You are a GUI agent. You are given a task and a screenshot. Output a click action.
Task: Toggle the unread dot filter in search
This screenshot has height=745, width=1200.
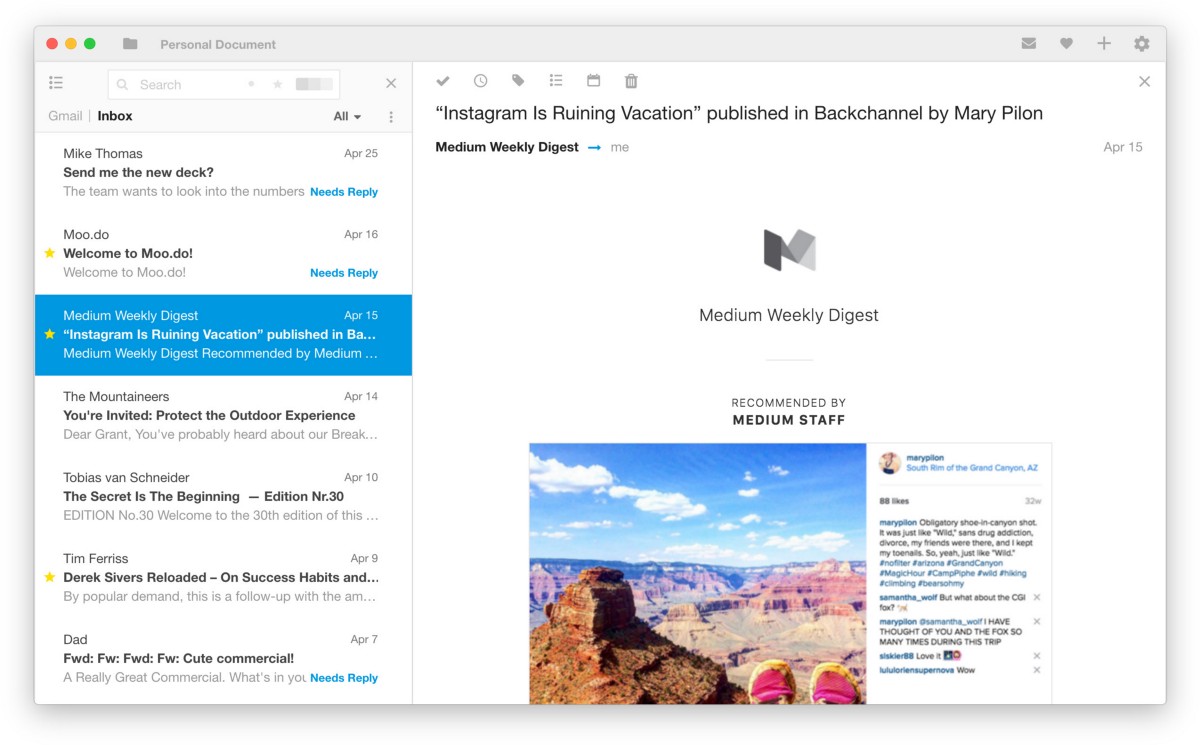click(x=251, y=85)
